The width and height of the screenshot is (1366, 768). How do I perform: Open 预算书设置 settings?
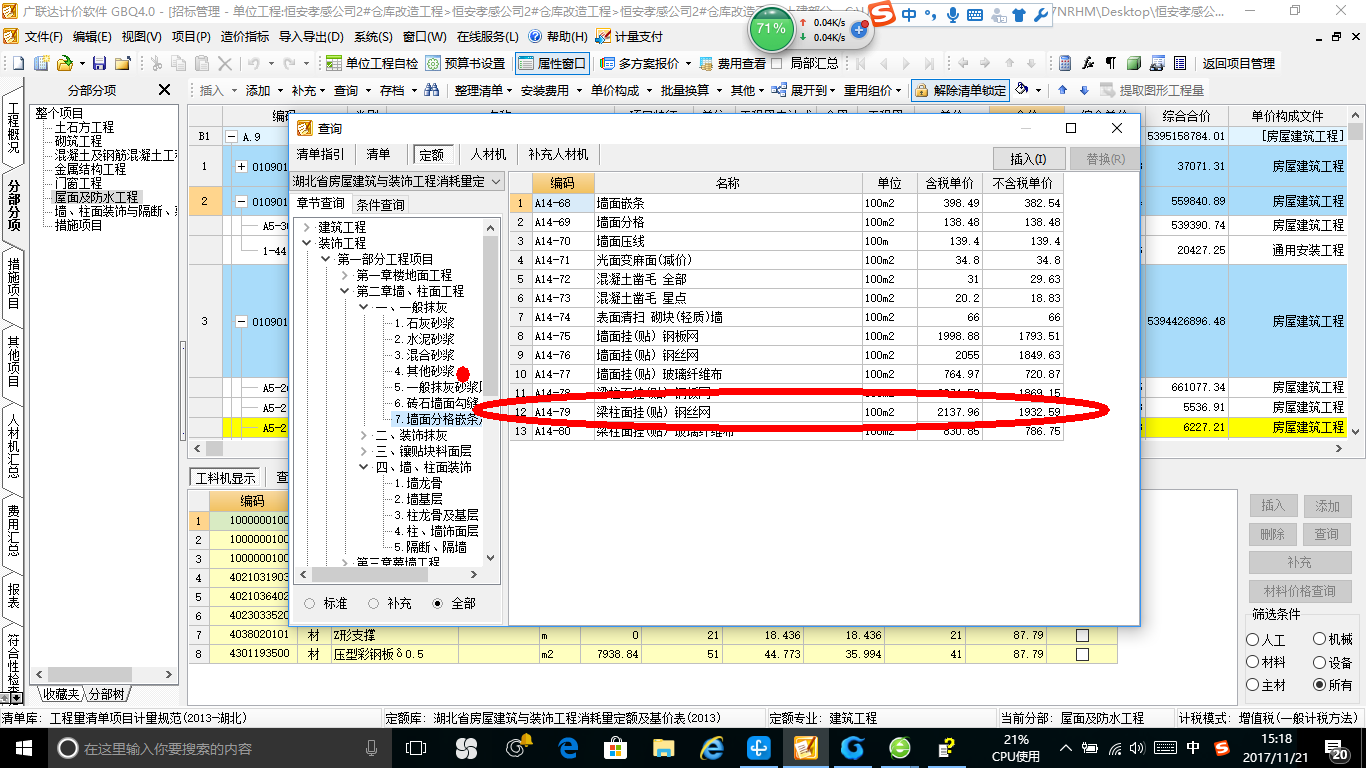(x=465, y=63)
